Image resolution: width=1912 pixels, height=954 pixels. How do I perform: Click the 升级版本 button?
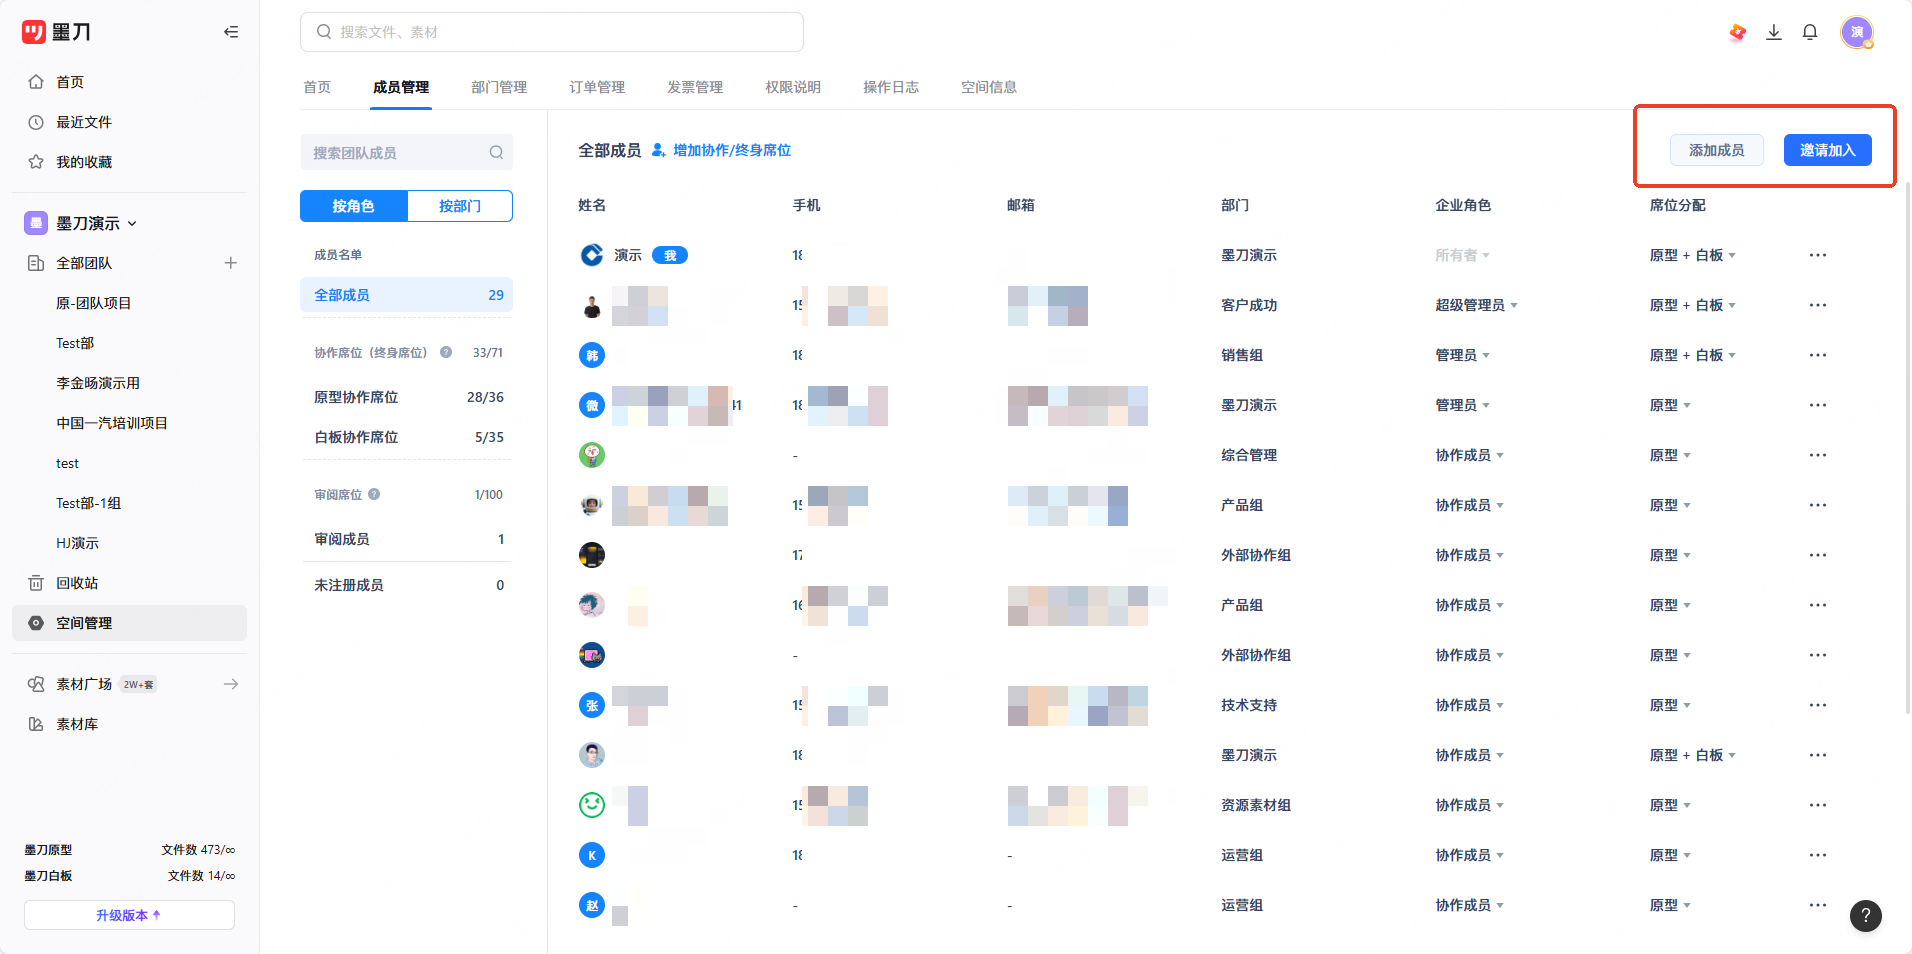point(129,915)
